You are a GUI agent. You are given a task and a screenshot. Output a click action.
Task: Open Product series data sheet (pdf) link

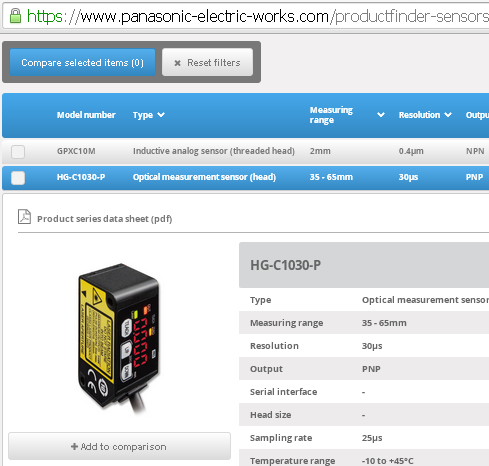tap(105, 219)
